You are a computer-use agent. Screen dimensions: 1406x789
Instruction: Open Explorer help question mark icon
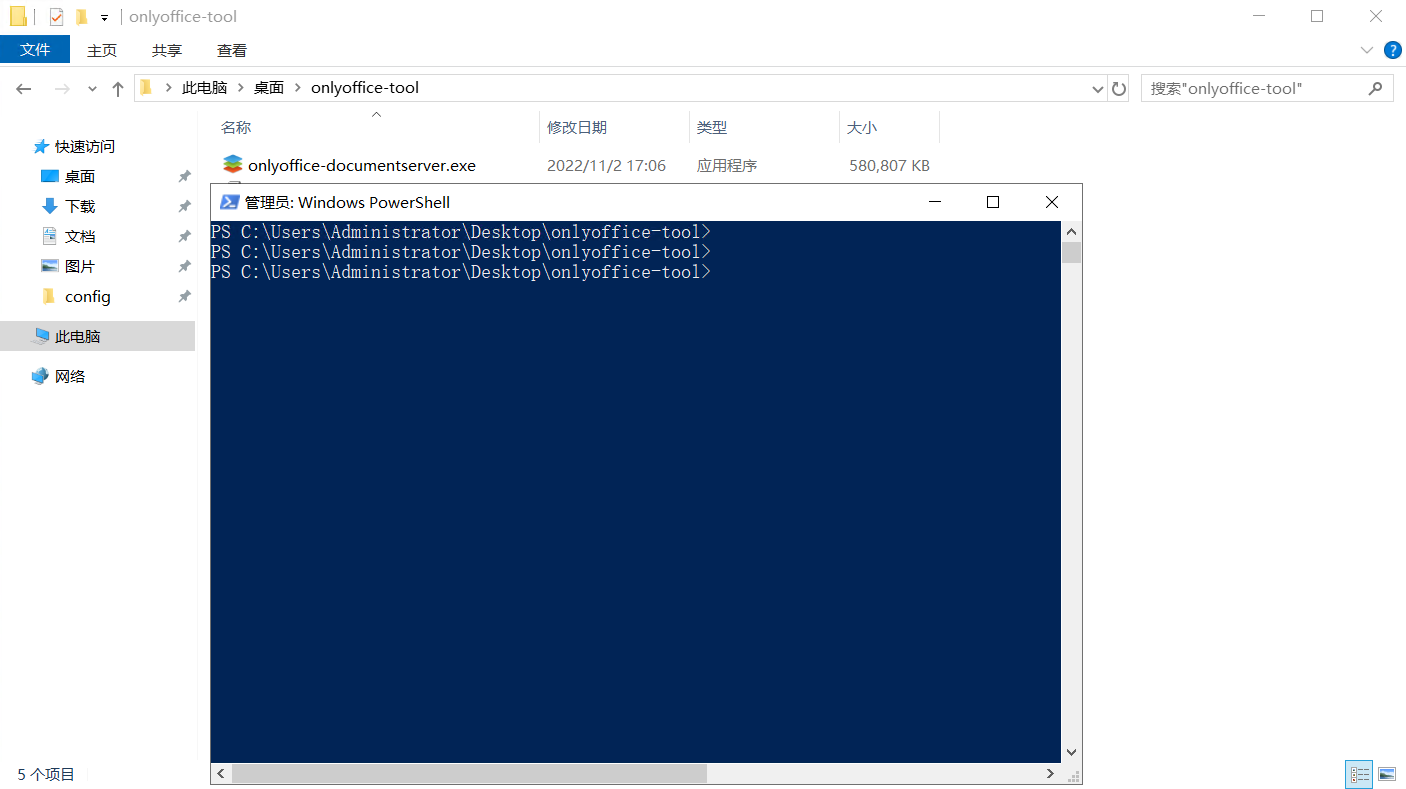(x=1392, y=50)
